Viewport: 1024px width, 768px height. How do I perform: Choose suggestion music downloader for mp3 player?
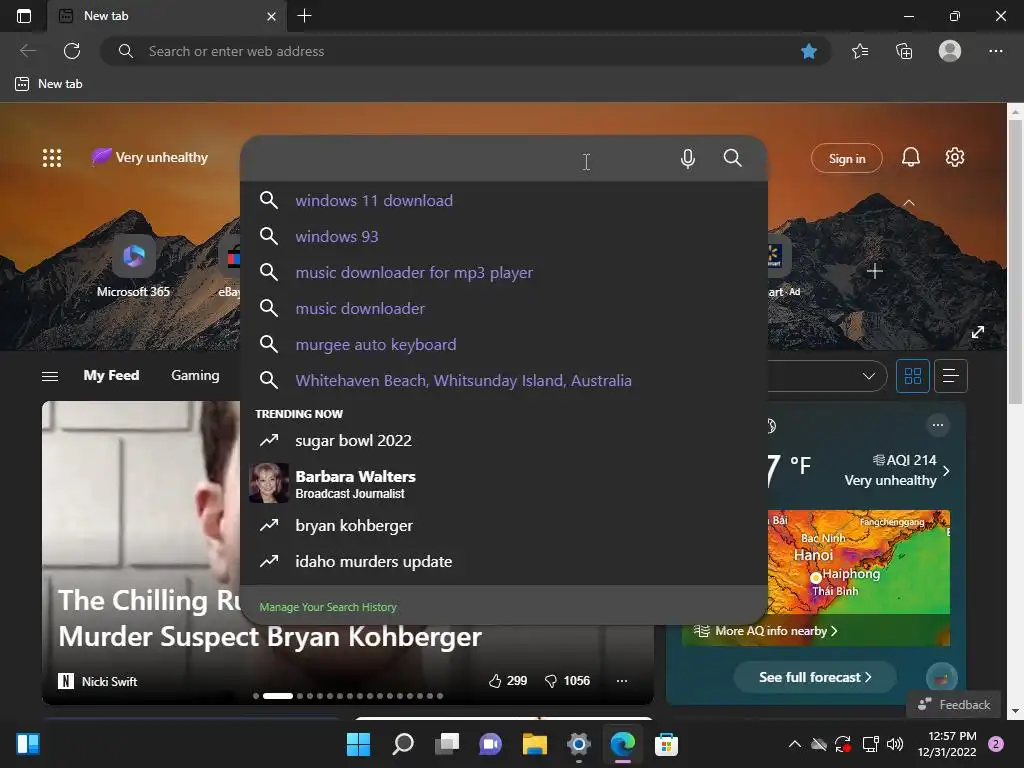(x=504, y=272)
